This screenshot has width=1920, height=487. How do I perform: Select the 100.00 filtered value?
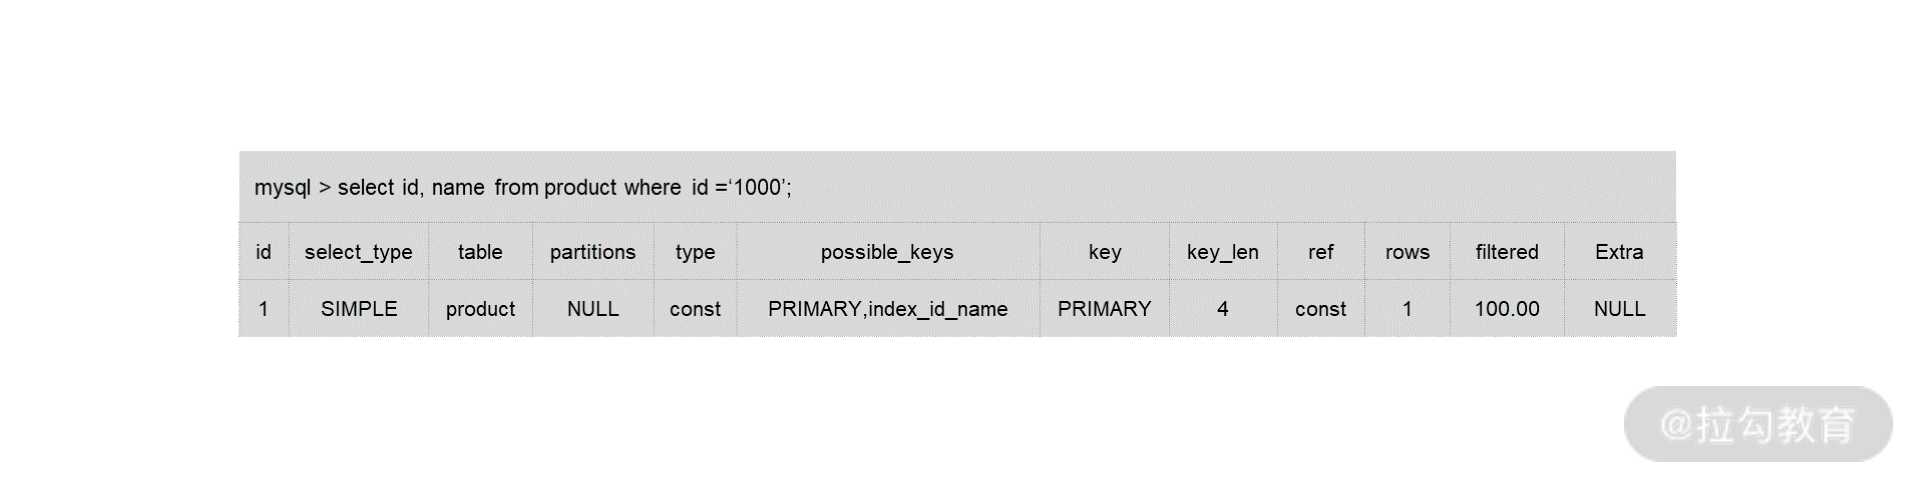1507,309
